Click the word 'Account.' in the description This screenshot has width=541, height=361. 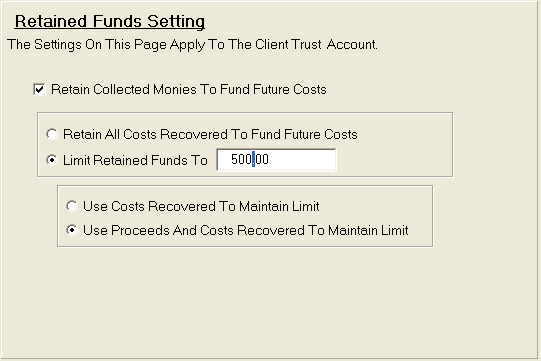tap(352, 45)
